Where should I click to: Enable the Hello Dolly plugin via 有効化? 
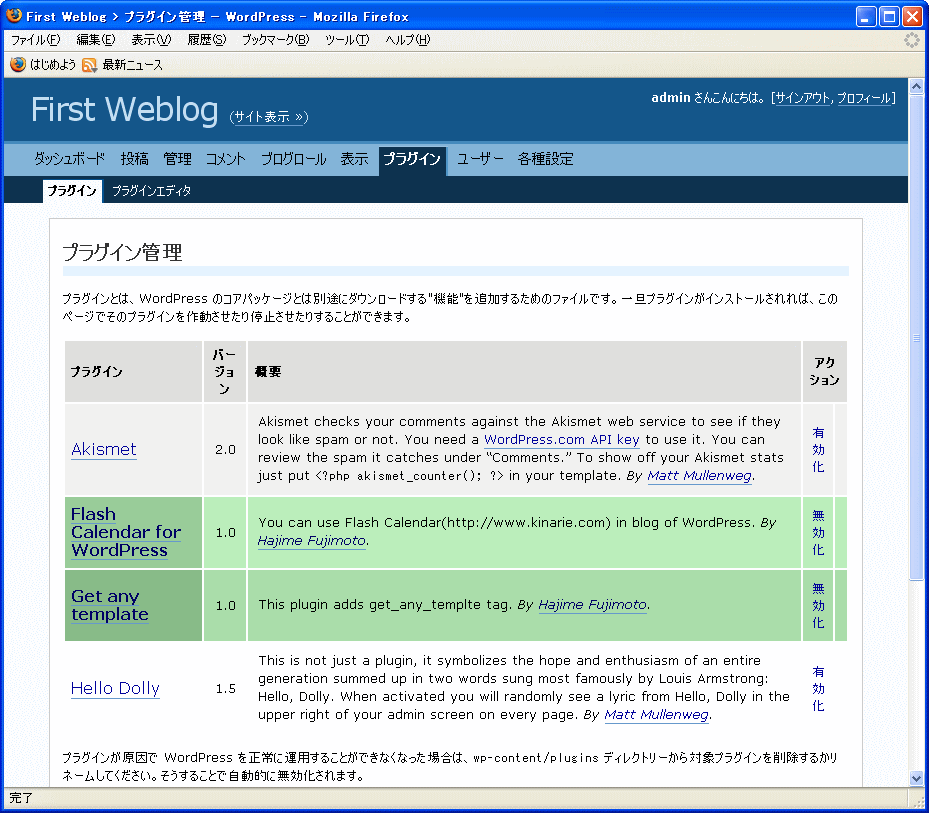818,688
